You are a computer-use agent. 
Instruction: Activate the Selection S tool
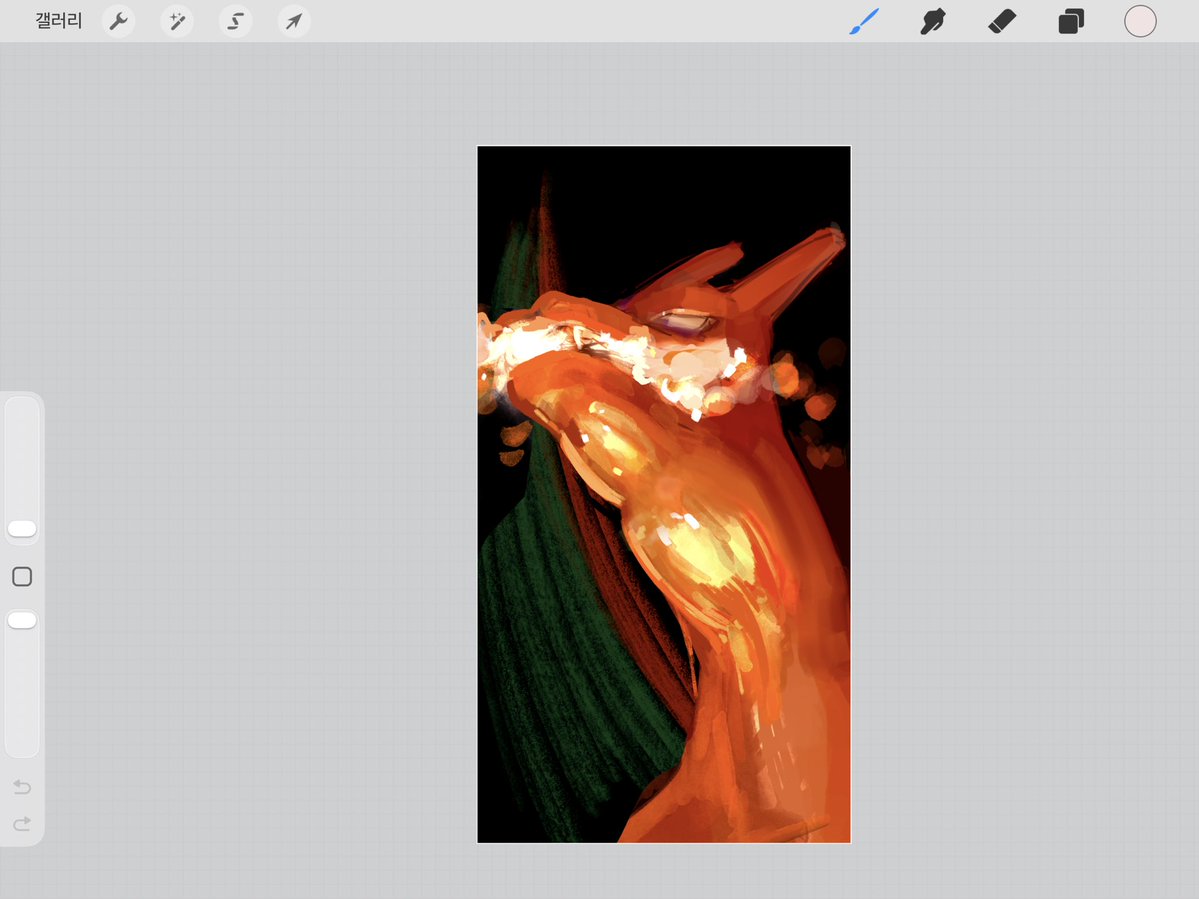point(236,21)
